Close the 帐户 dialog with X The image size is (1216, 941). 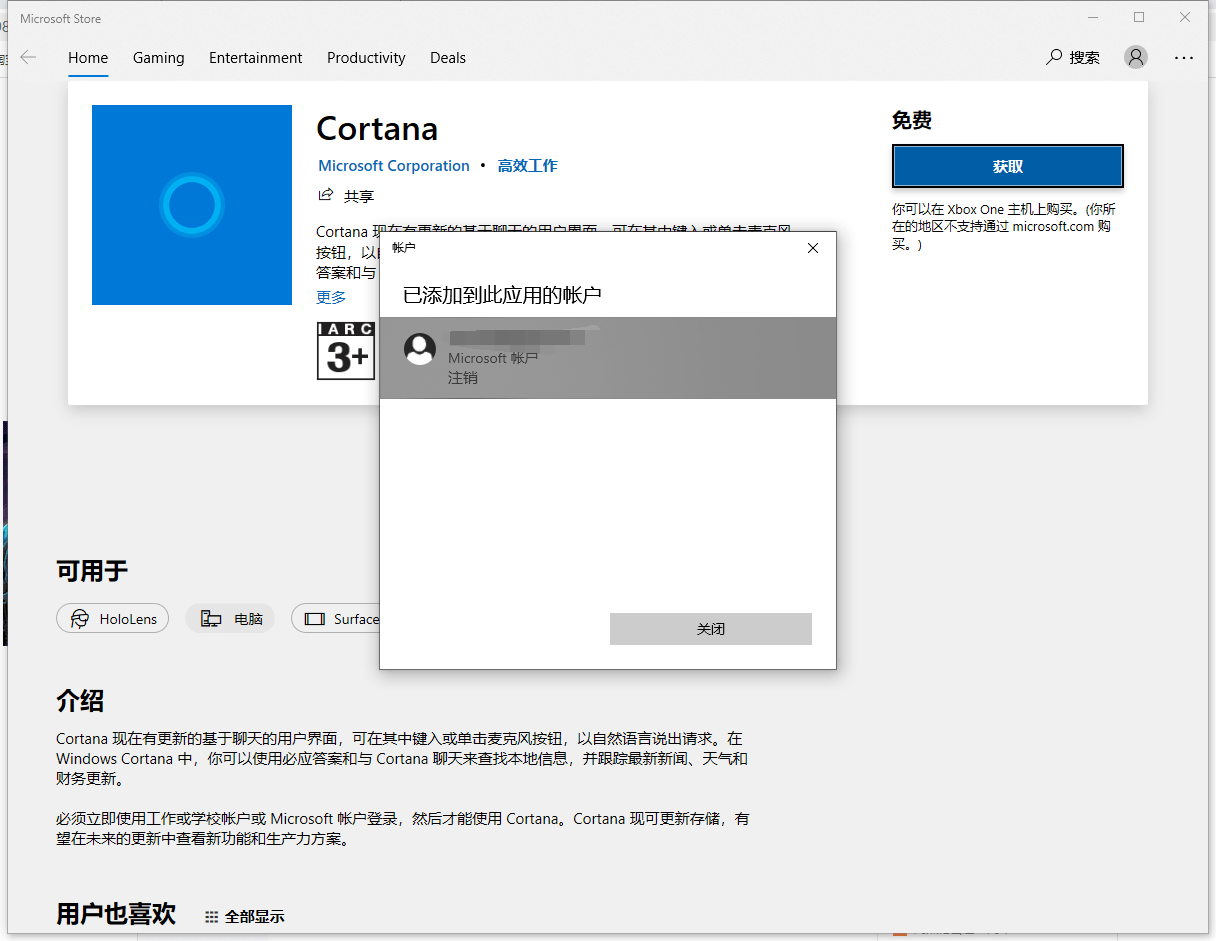pyautogui.click(x=813, y=248)
